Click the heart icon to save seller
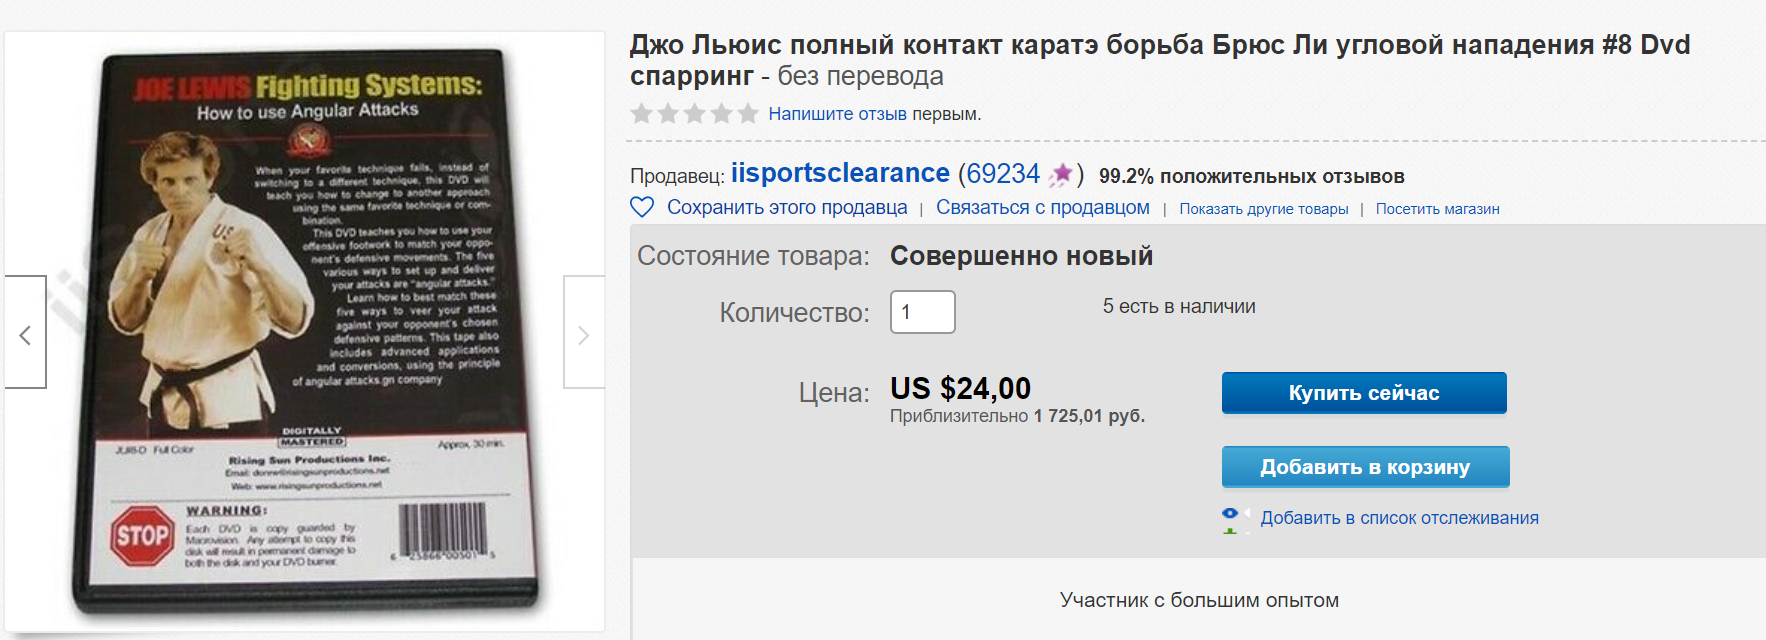Image resolution: width=1766 pixels, height=640 pixels. [x=642, y=208]
